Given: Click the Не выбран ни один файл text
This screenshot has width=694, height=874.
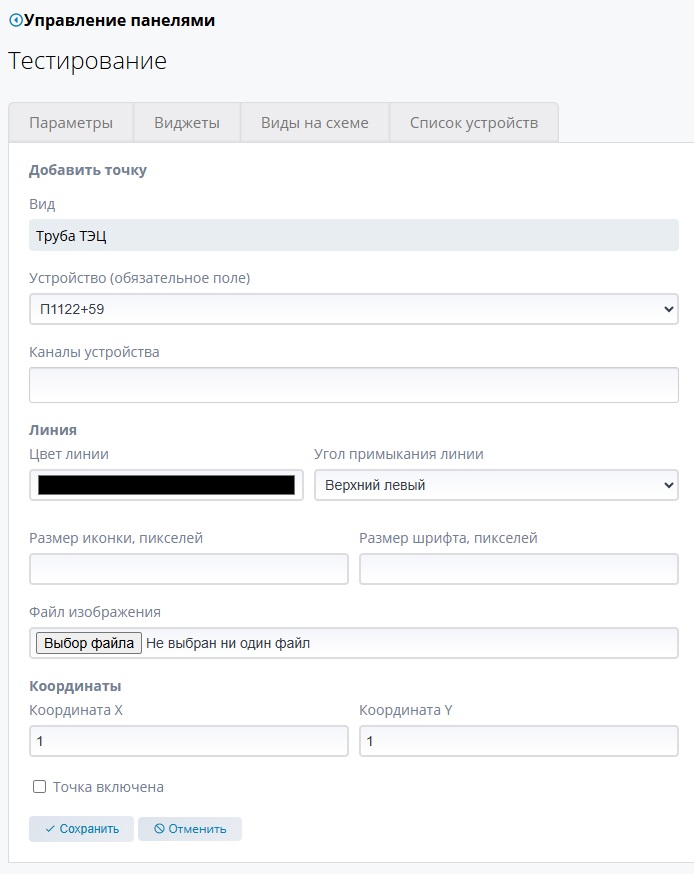Looking at the screenshot, I should [228, 643].
